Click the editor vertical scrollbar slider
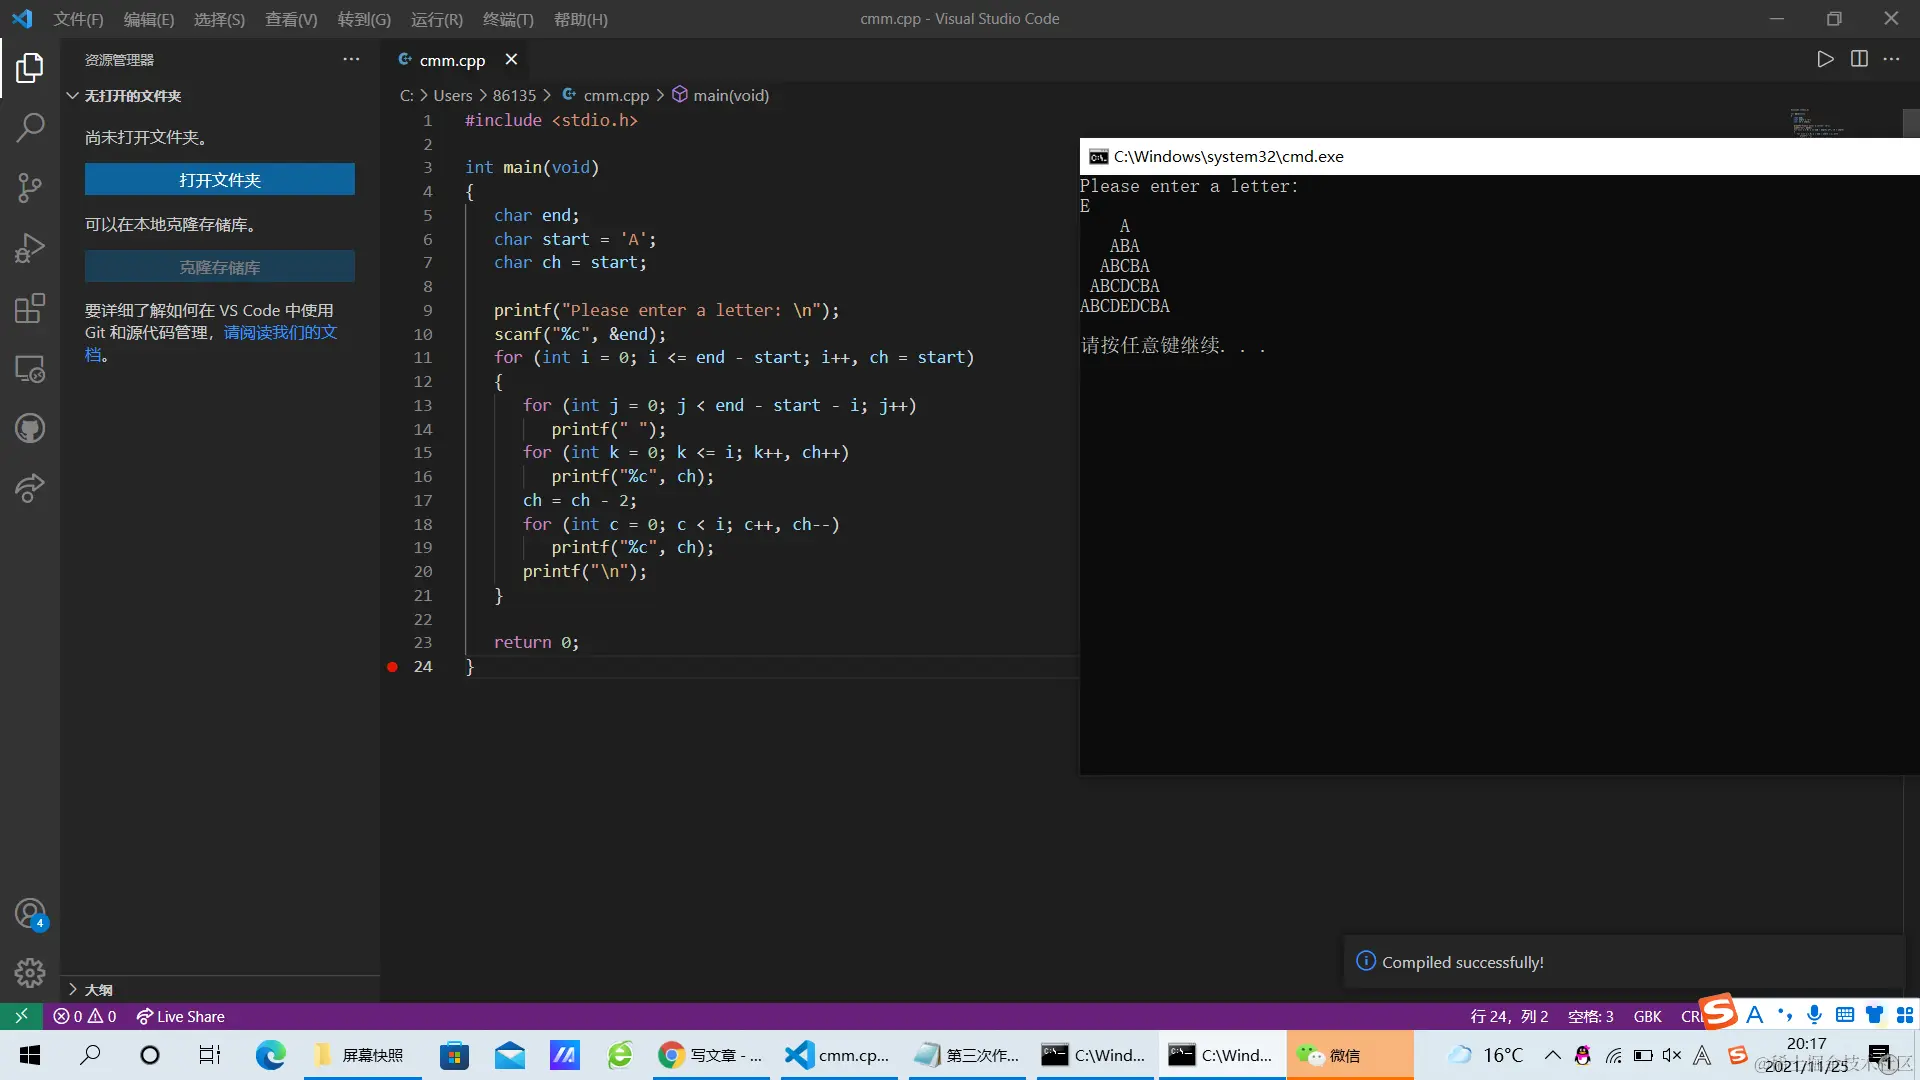This screenshot has height=1080, width=1920. 1910,123
